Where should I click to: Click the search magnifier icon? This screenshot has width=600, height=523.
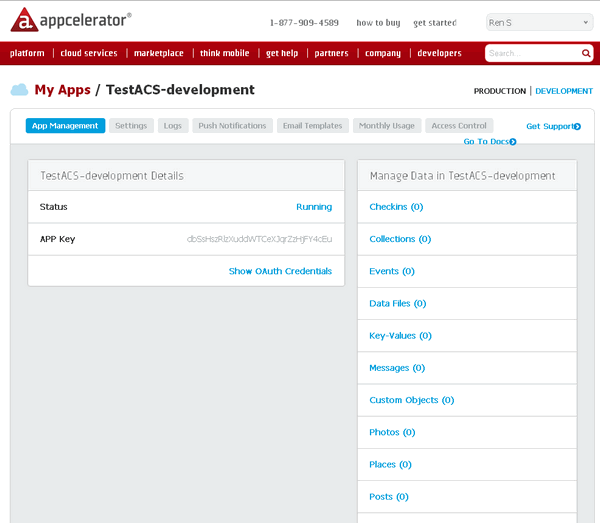tap(585, 53)
